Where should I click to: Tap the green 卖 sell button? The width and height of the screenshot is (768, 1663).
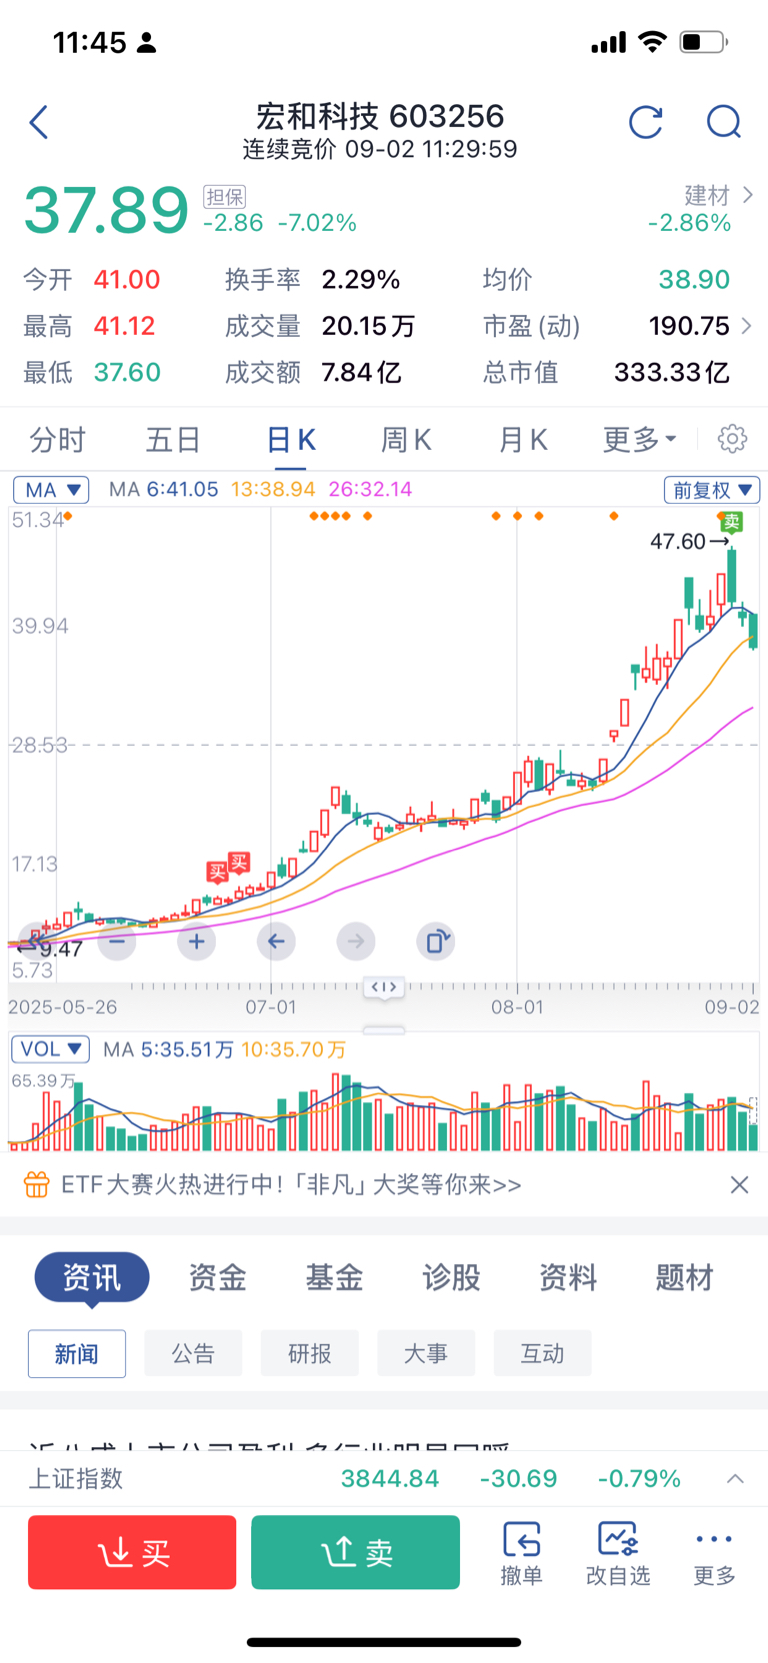point(355,1552)
